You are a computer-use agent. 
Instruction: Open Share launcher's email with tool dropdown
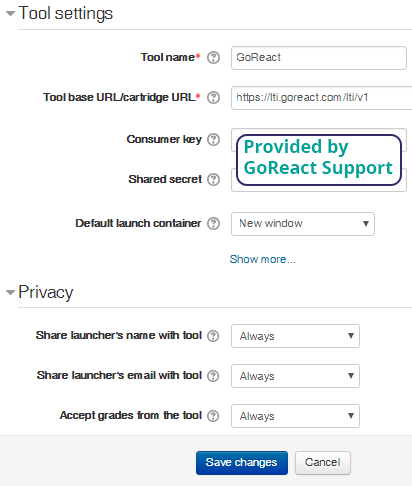click(295, 376)
